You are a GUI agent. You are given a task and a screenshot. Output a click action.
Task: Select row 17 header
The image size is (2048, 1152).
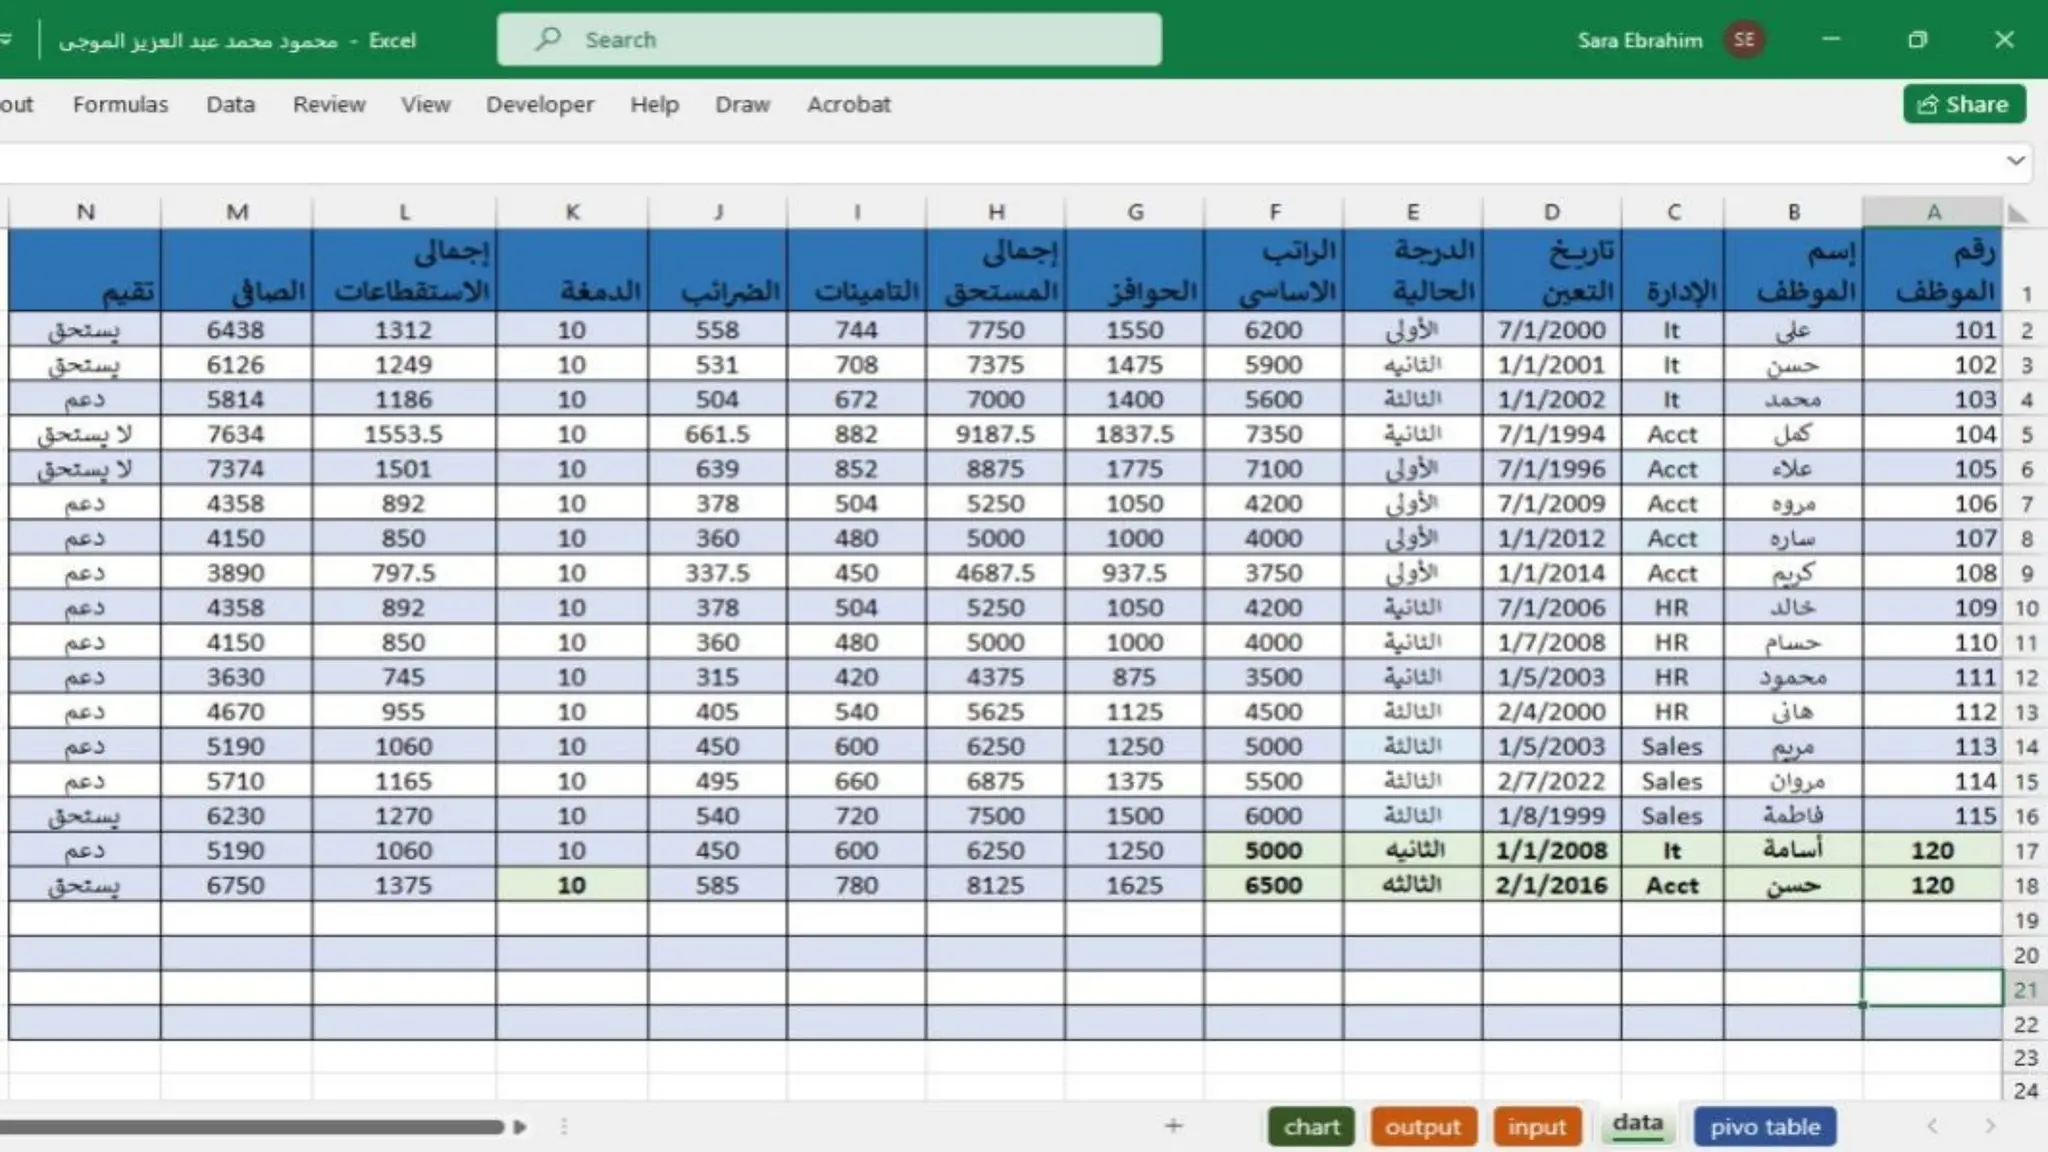(2025, 851)
